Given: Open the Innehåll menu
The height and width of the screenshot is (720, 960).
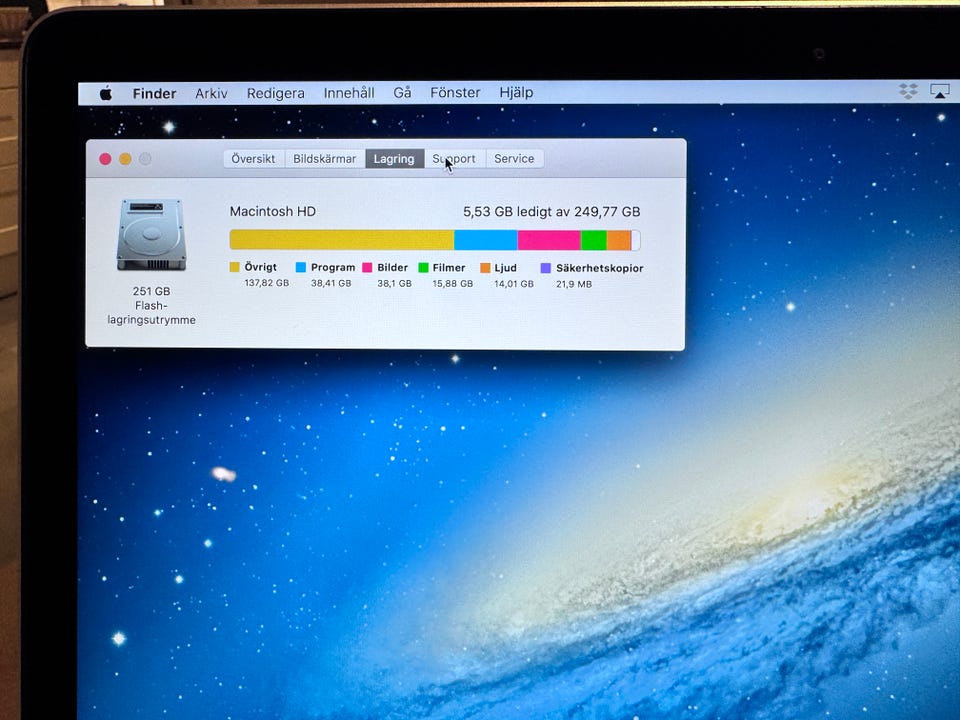Looking at the screenshot, I should (x=349, y=92).
